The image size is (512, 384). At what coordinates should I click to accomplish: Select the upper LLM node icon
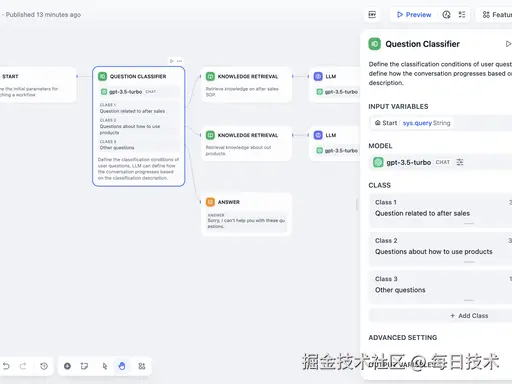point(318,76)
